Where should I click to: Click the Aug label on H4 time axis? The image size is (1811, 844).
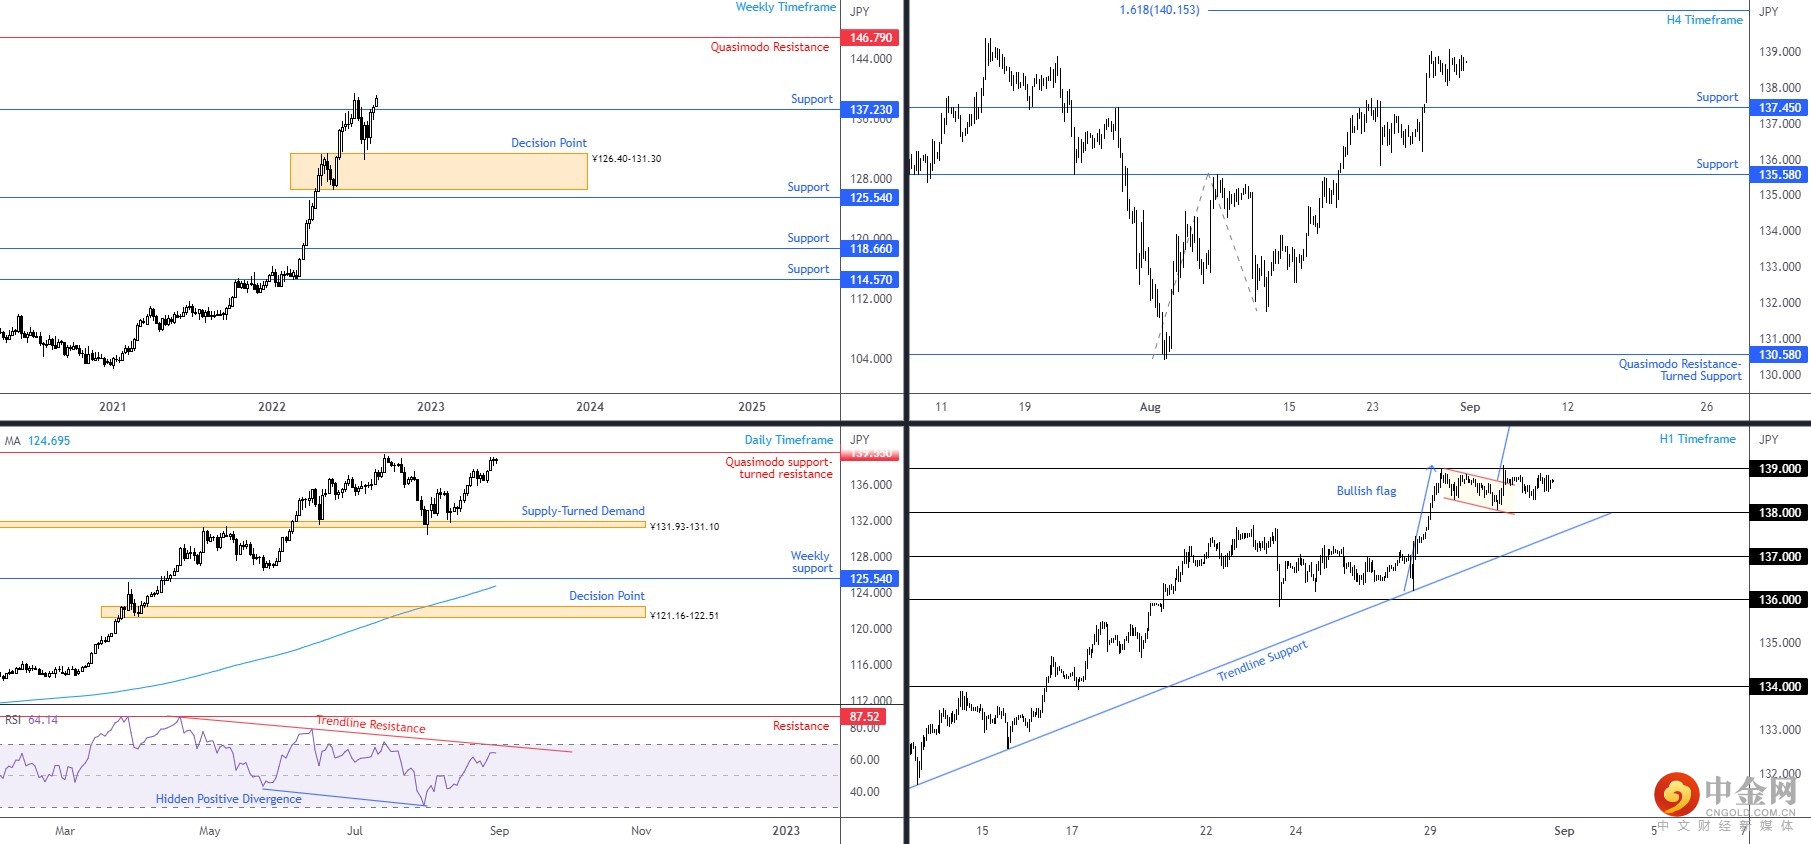1150,407
